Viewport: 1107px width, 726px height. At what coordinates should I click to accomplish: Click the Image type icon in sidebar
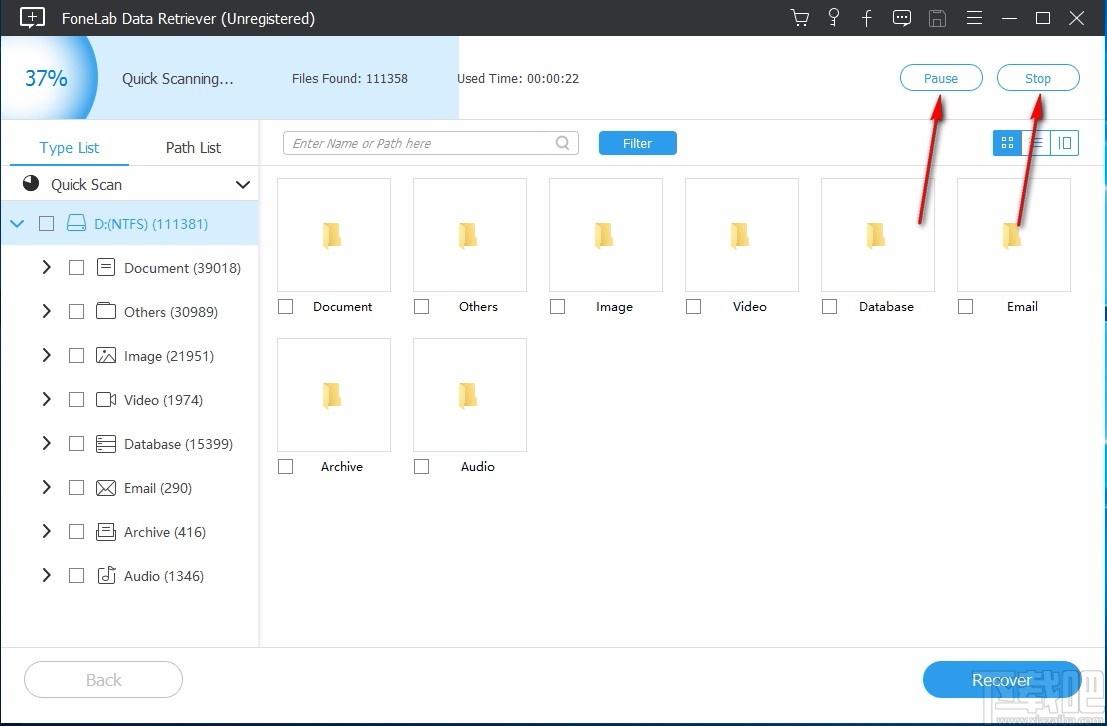[106, 355]
